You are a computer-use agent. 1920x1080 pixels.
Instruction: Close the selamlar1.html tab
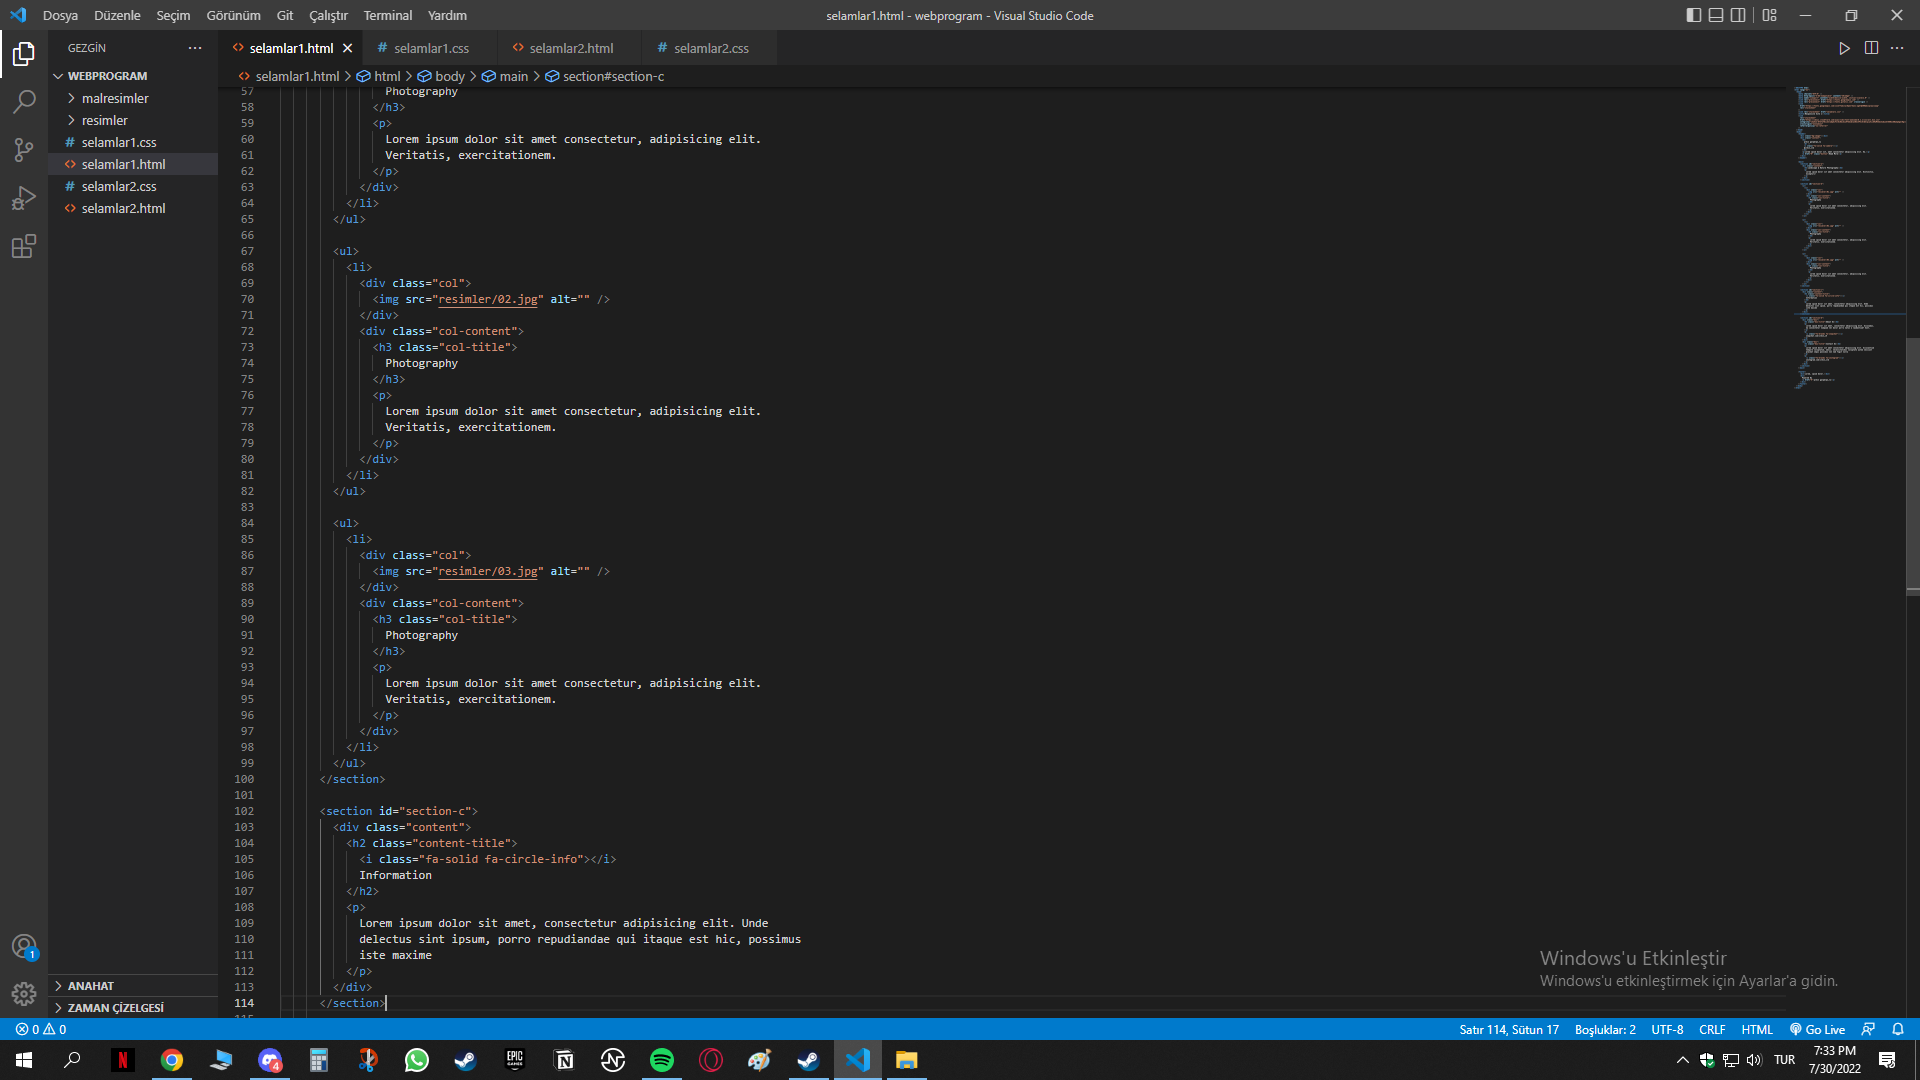[347, 48]
